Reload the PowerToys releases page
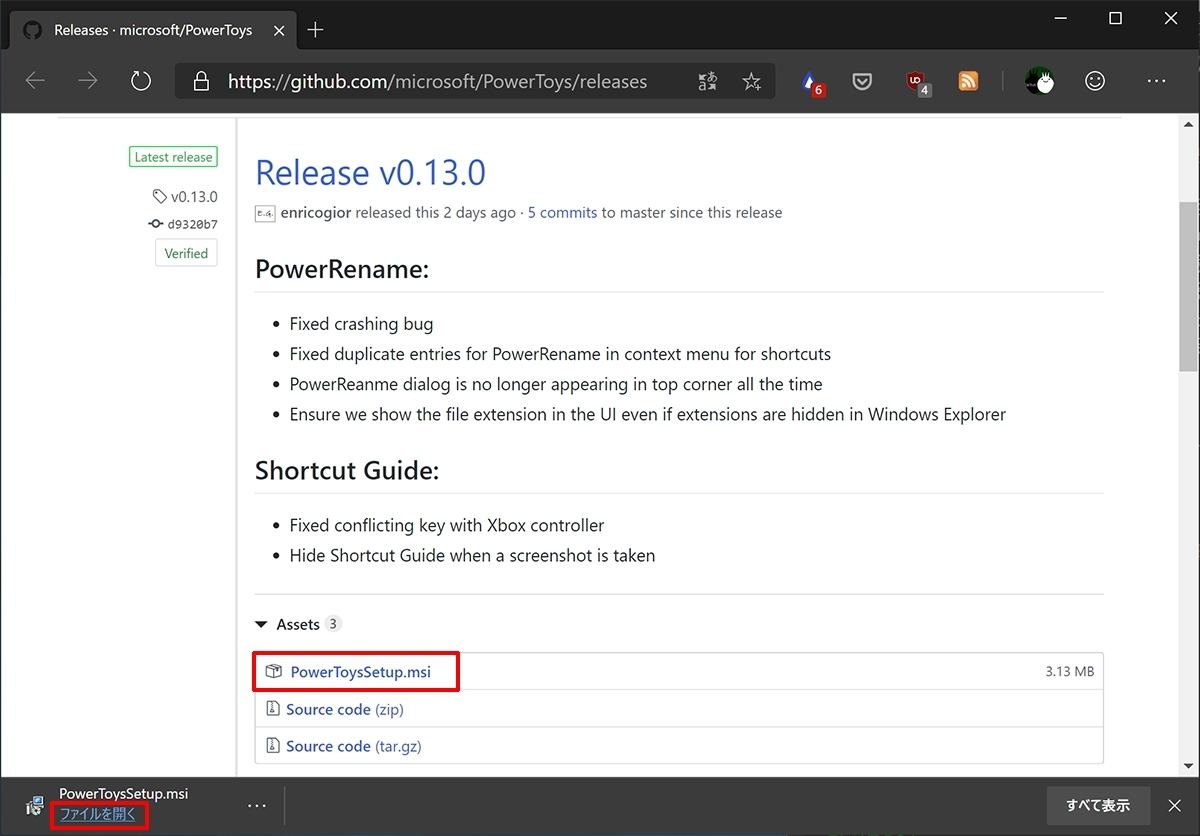The image size is (1200, 836). coord(141,81)
